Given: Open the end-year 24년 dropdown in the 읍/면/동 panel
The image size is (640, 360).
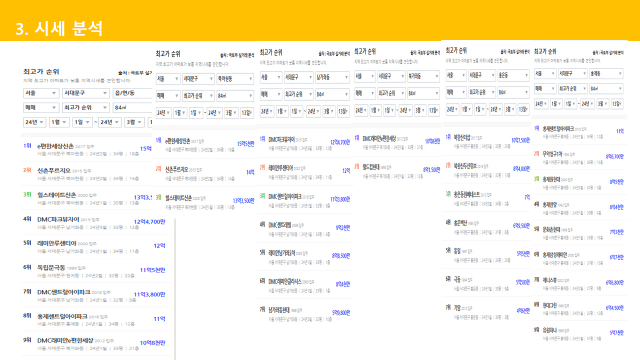Looking at the screenshot, I should pyautogui.click(x=109, y=122).
